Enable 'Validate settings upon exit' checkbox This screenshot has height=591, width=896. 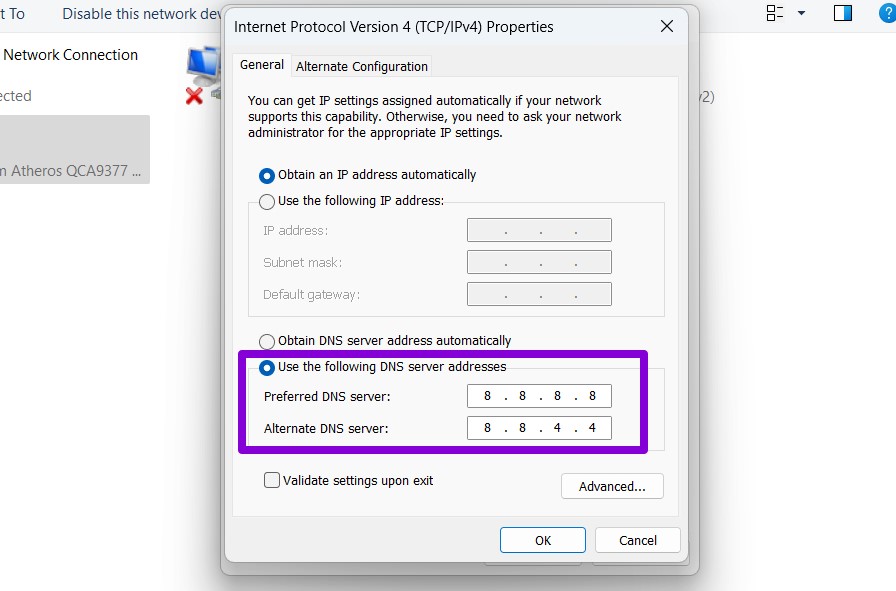pos(271,480)
